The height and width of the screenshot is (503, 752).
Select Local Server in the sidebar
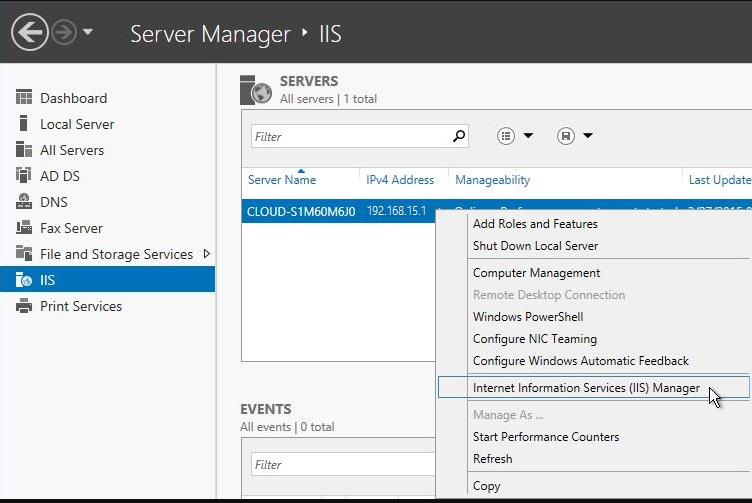(x=77, y=124)
